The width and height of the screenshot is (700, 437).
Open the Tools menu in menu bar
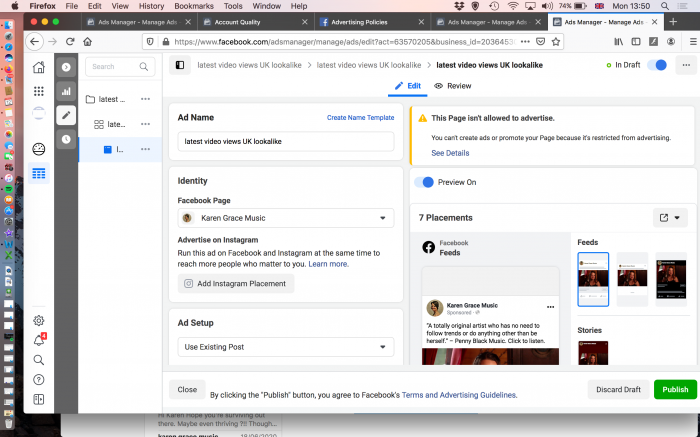pos(233,6)
